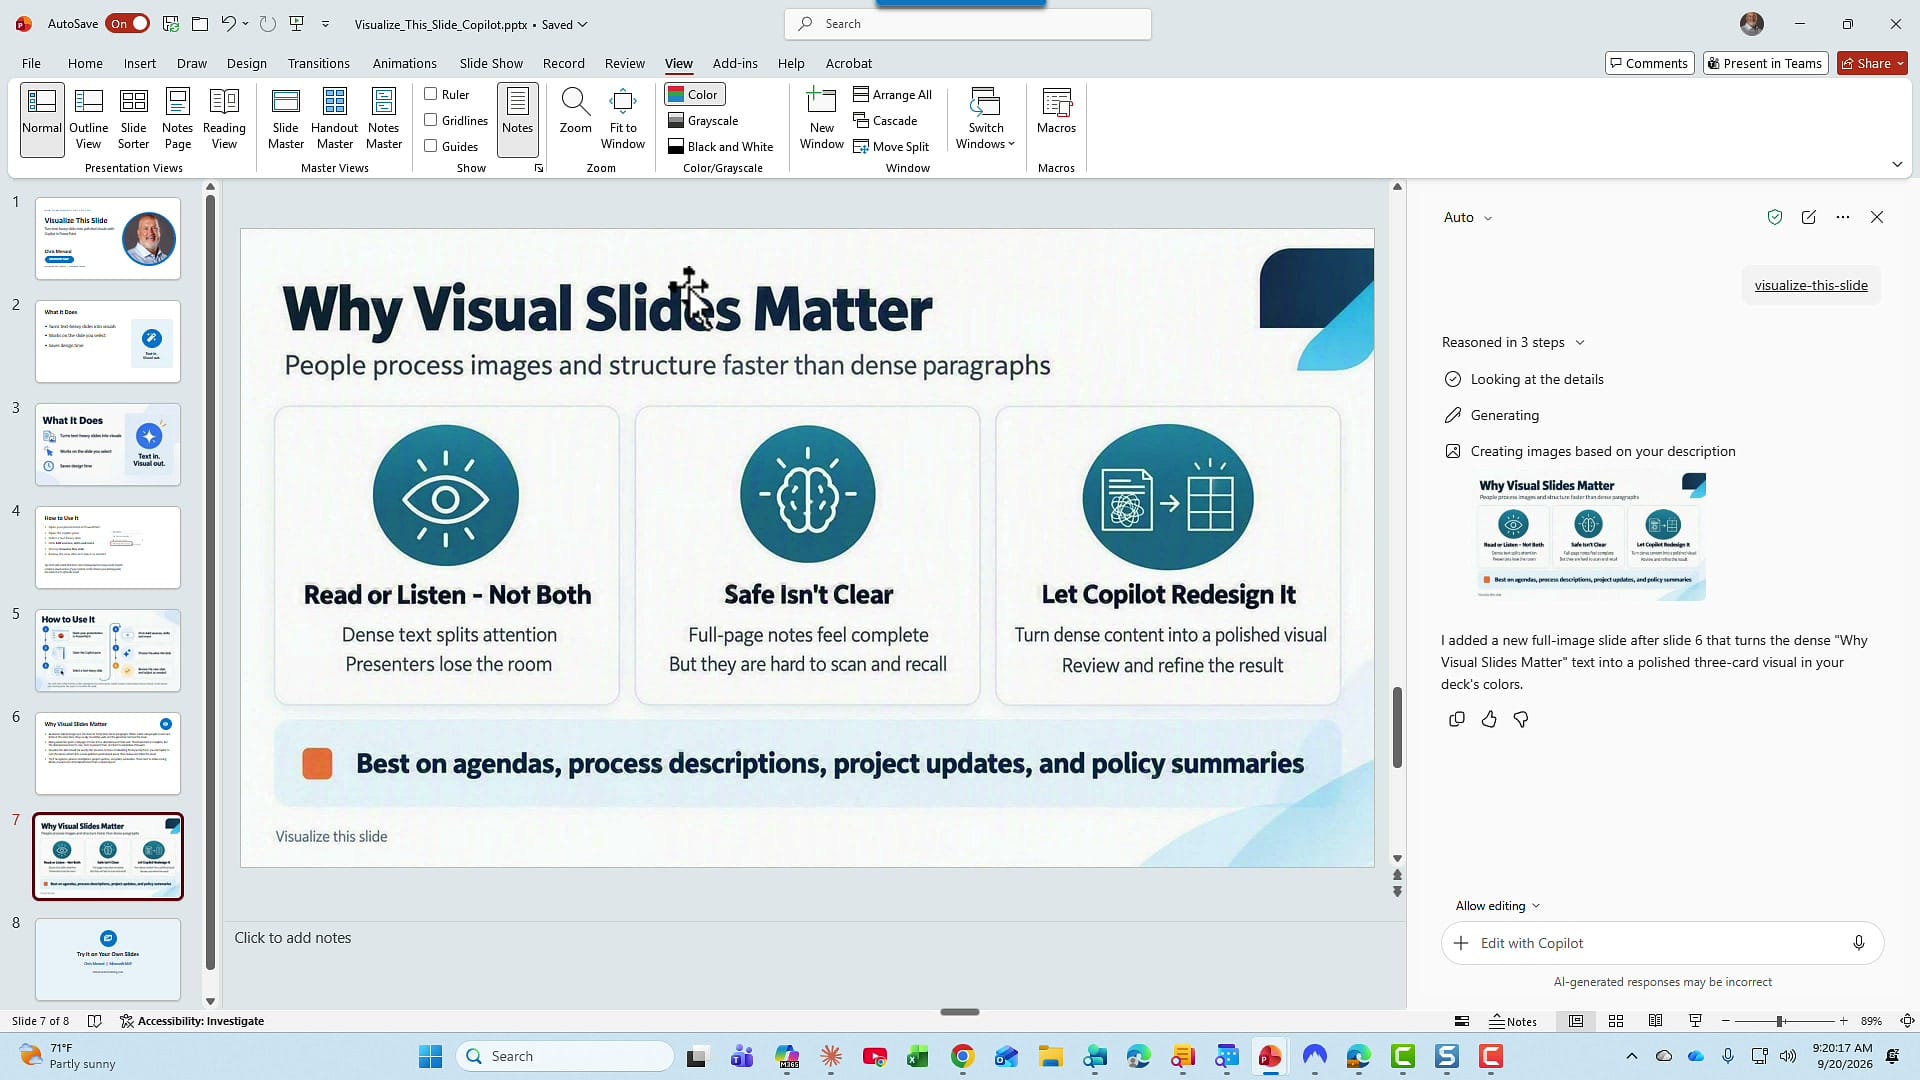Open Notes Page view

[177, 119]
